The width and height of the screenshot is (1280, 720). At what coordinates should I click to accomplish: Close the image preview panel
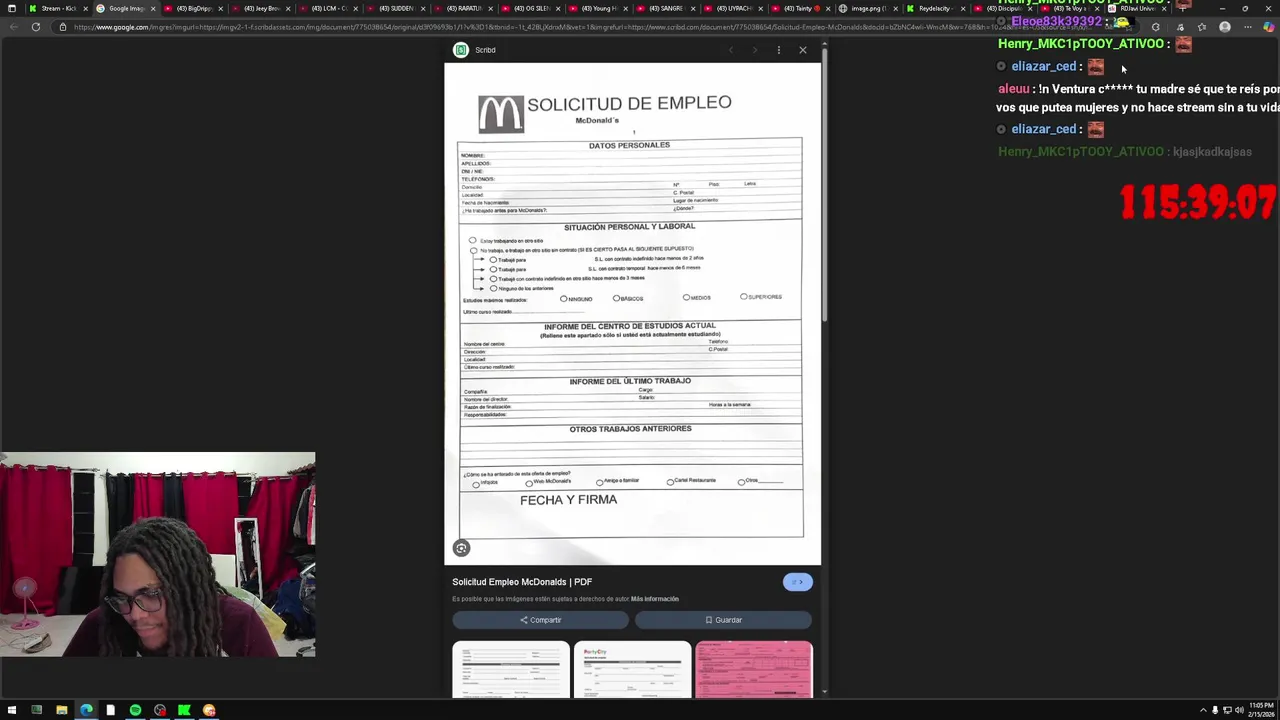pos(802,50)
